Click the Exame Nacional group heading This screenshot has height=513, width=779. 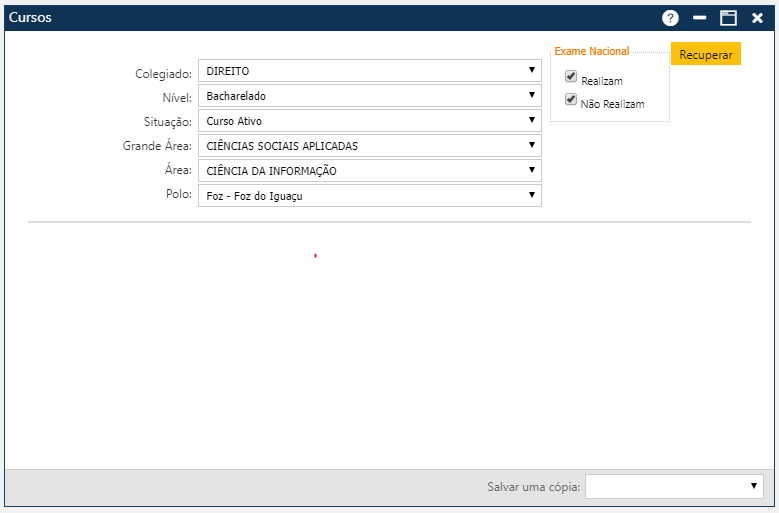(592, 51)
